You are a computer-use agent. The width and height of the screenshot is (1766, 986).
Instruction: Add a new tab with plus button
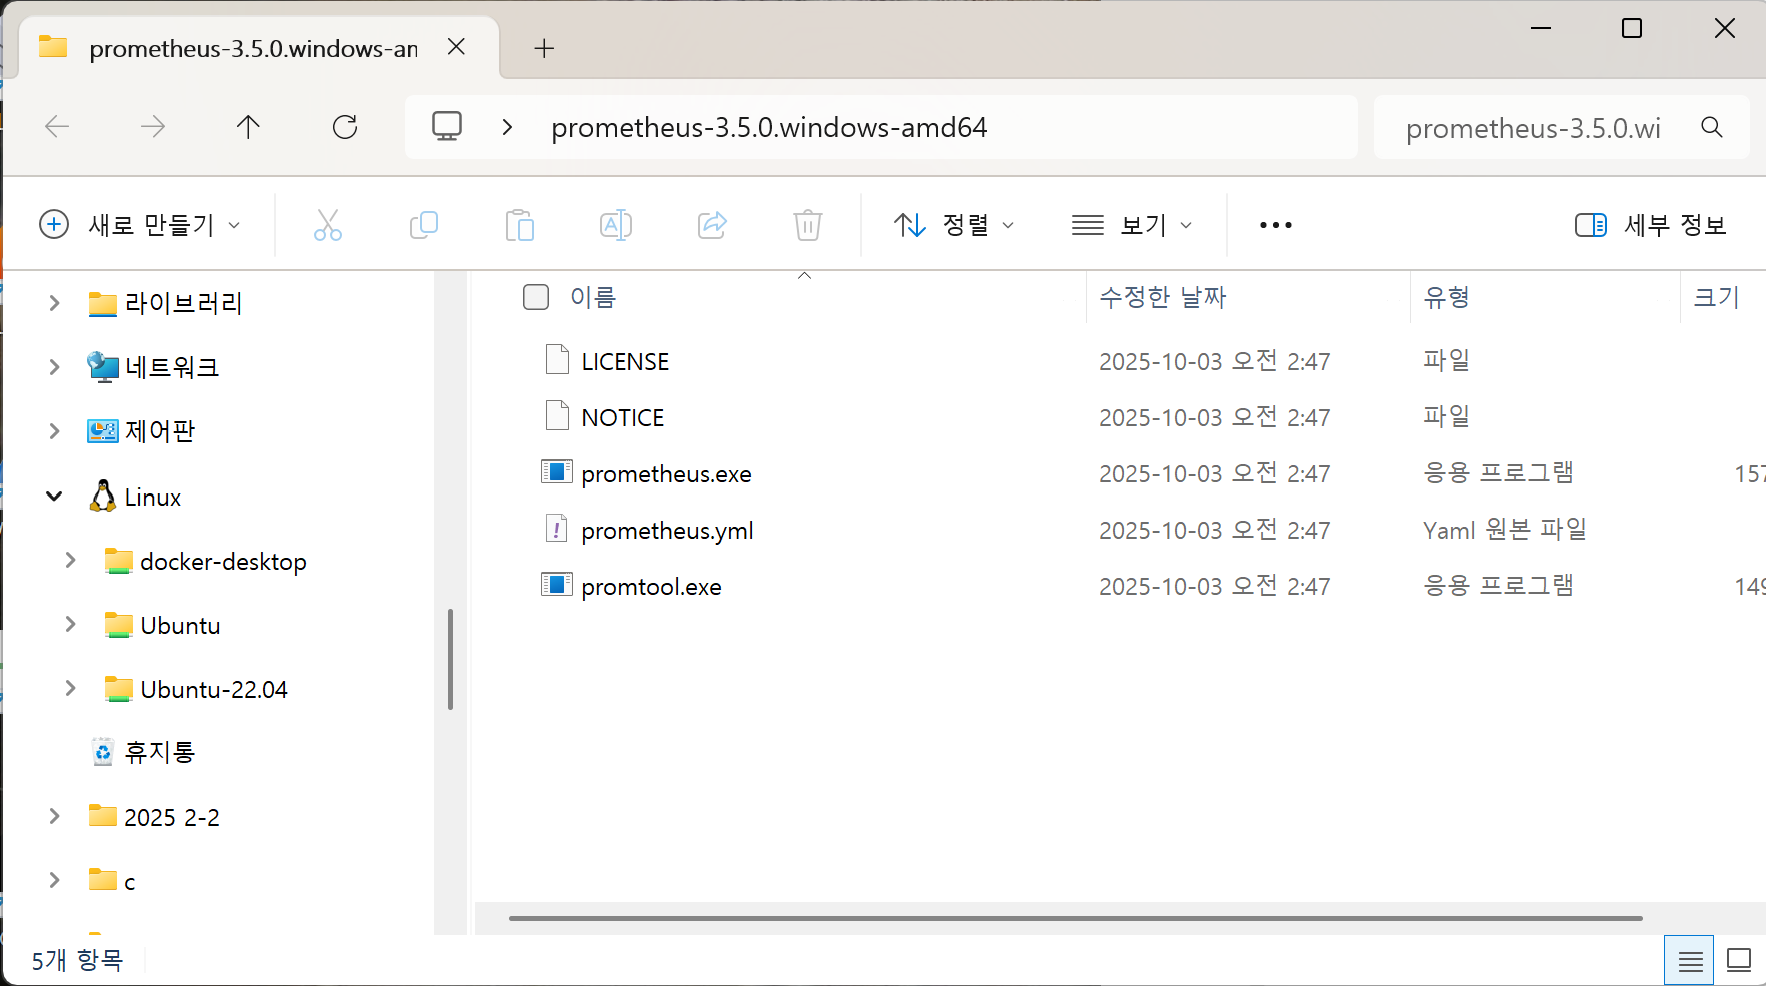[544, 48]
